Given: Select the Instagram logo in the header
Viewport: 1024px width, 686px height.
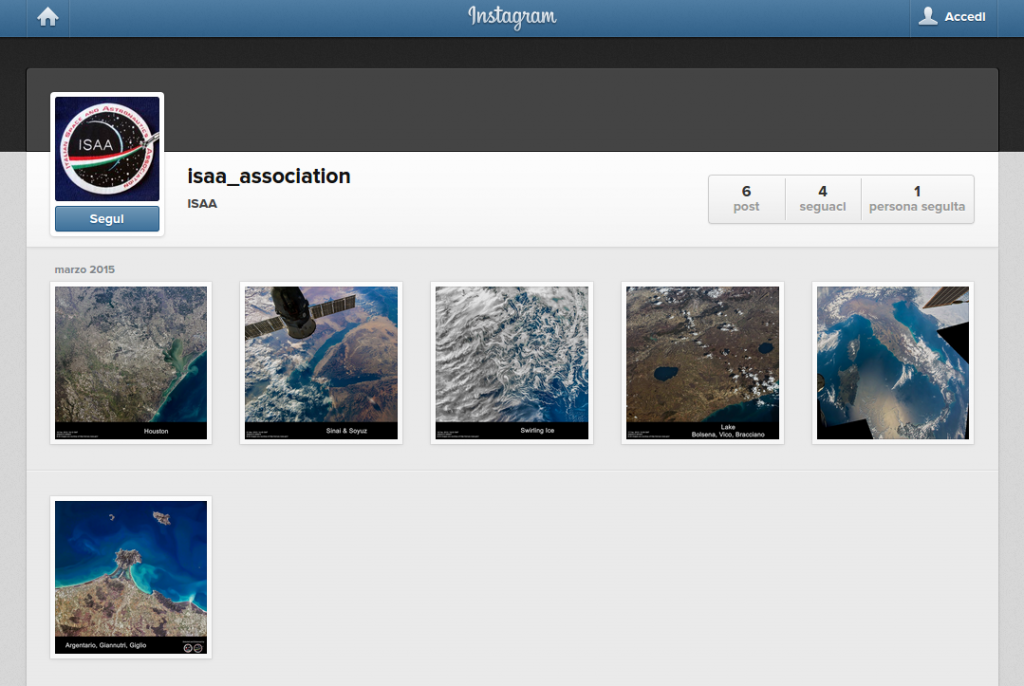Looking at the screenshot, I should [x=512, y=17].
